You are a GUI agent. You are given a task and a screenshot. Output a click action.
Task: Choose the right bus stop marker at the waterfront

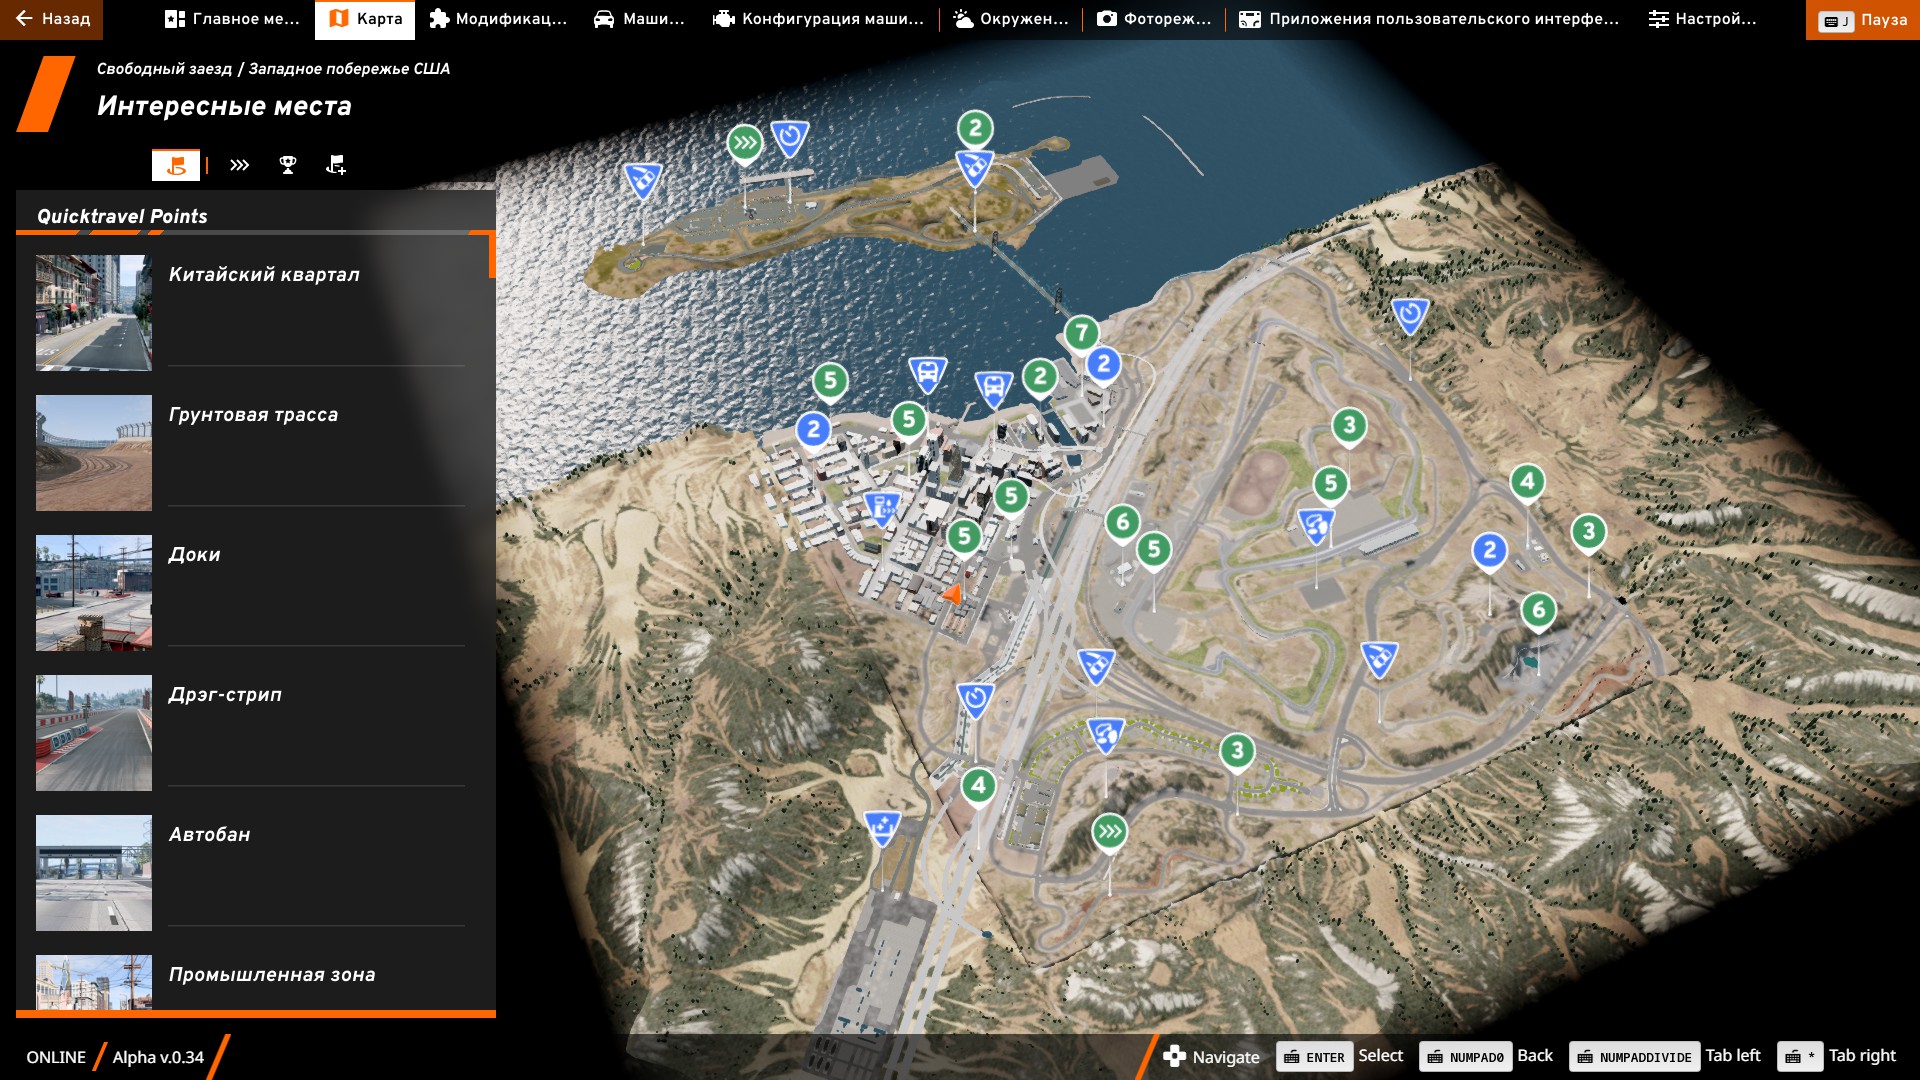tap(994, 388)
